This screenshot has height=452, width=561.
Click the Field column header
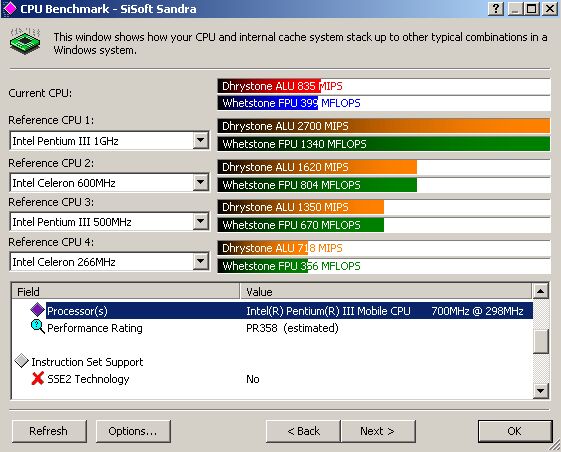(126, 291)
